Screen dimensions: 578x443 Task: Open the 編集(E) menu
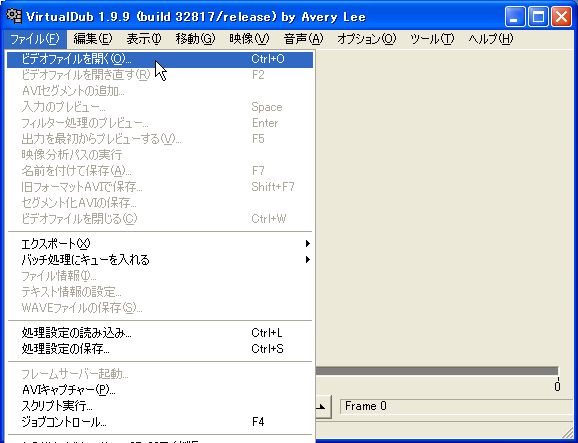pyautogui.click(x=93, y=39)
